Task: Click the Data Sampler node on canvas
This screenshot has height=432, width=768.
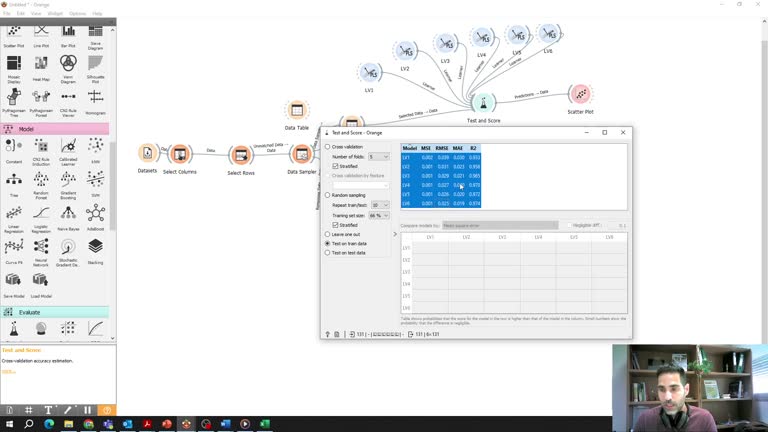Action: (301, 154)
